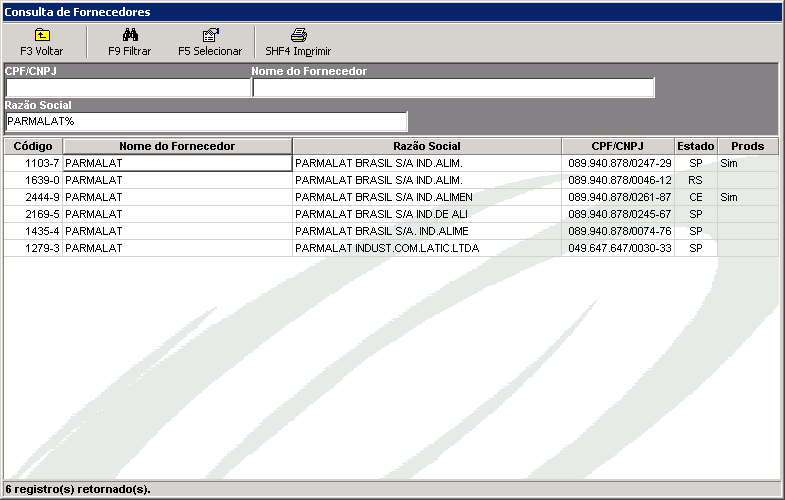The height and width of the screenshot is (500, 785).
Task: Click CNPJ 089.940.878/0245-67
Action: tap(620, 214)
